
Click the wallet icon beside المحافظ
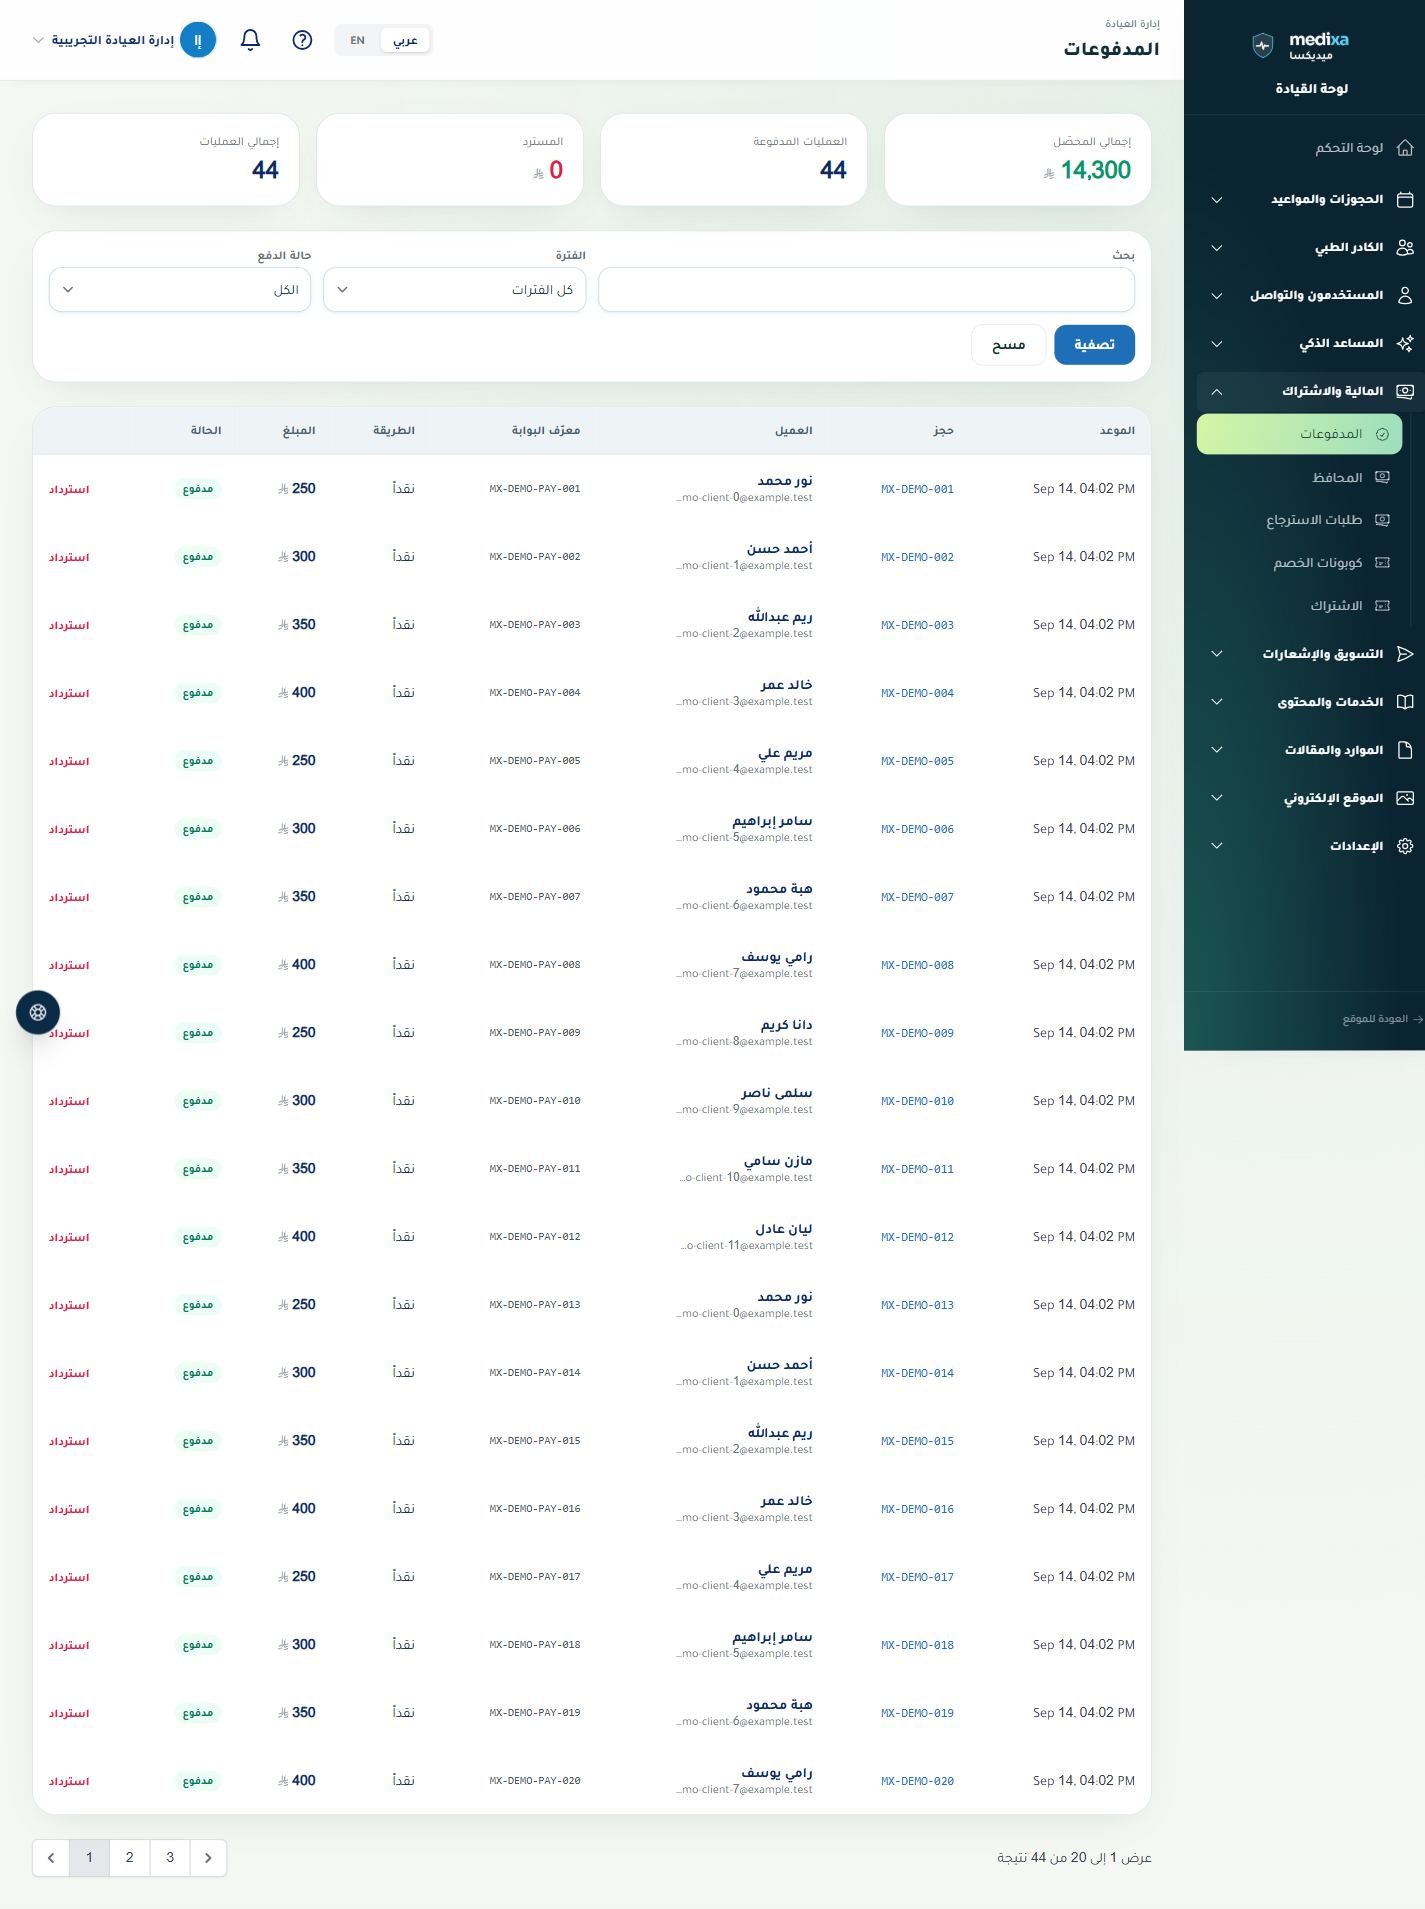1383,477
